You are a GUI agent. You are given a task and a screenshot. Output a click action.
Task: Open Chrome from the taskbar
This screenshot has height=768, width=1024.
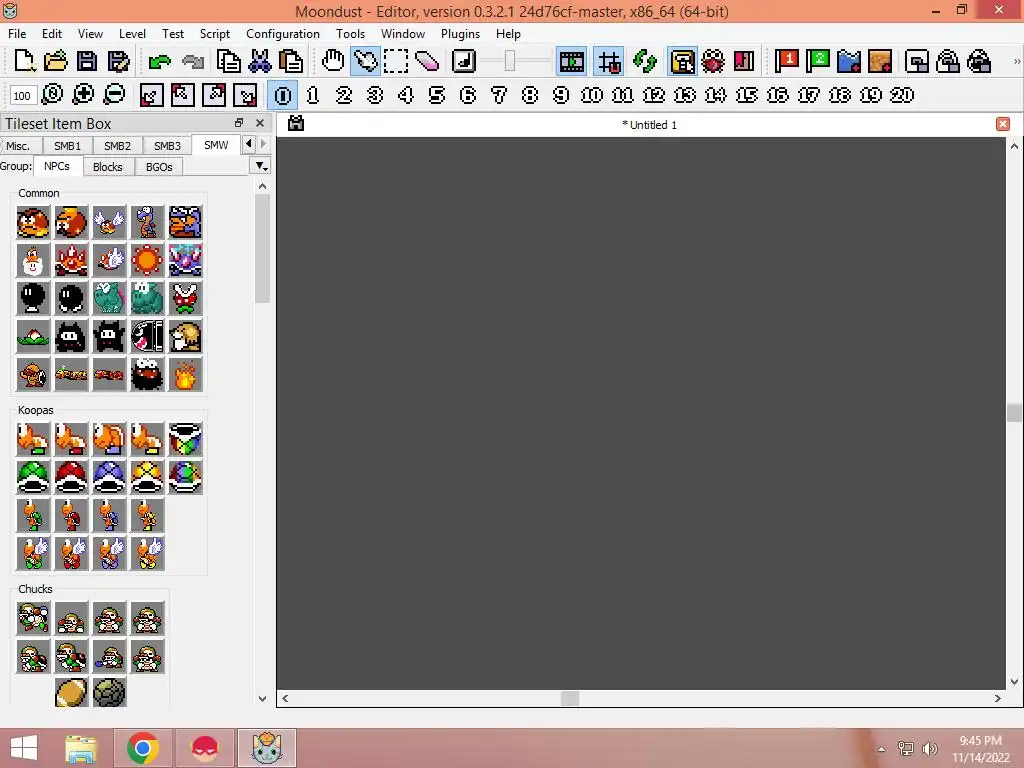(143, 748)
